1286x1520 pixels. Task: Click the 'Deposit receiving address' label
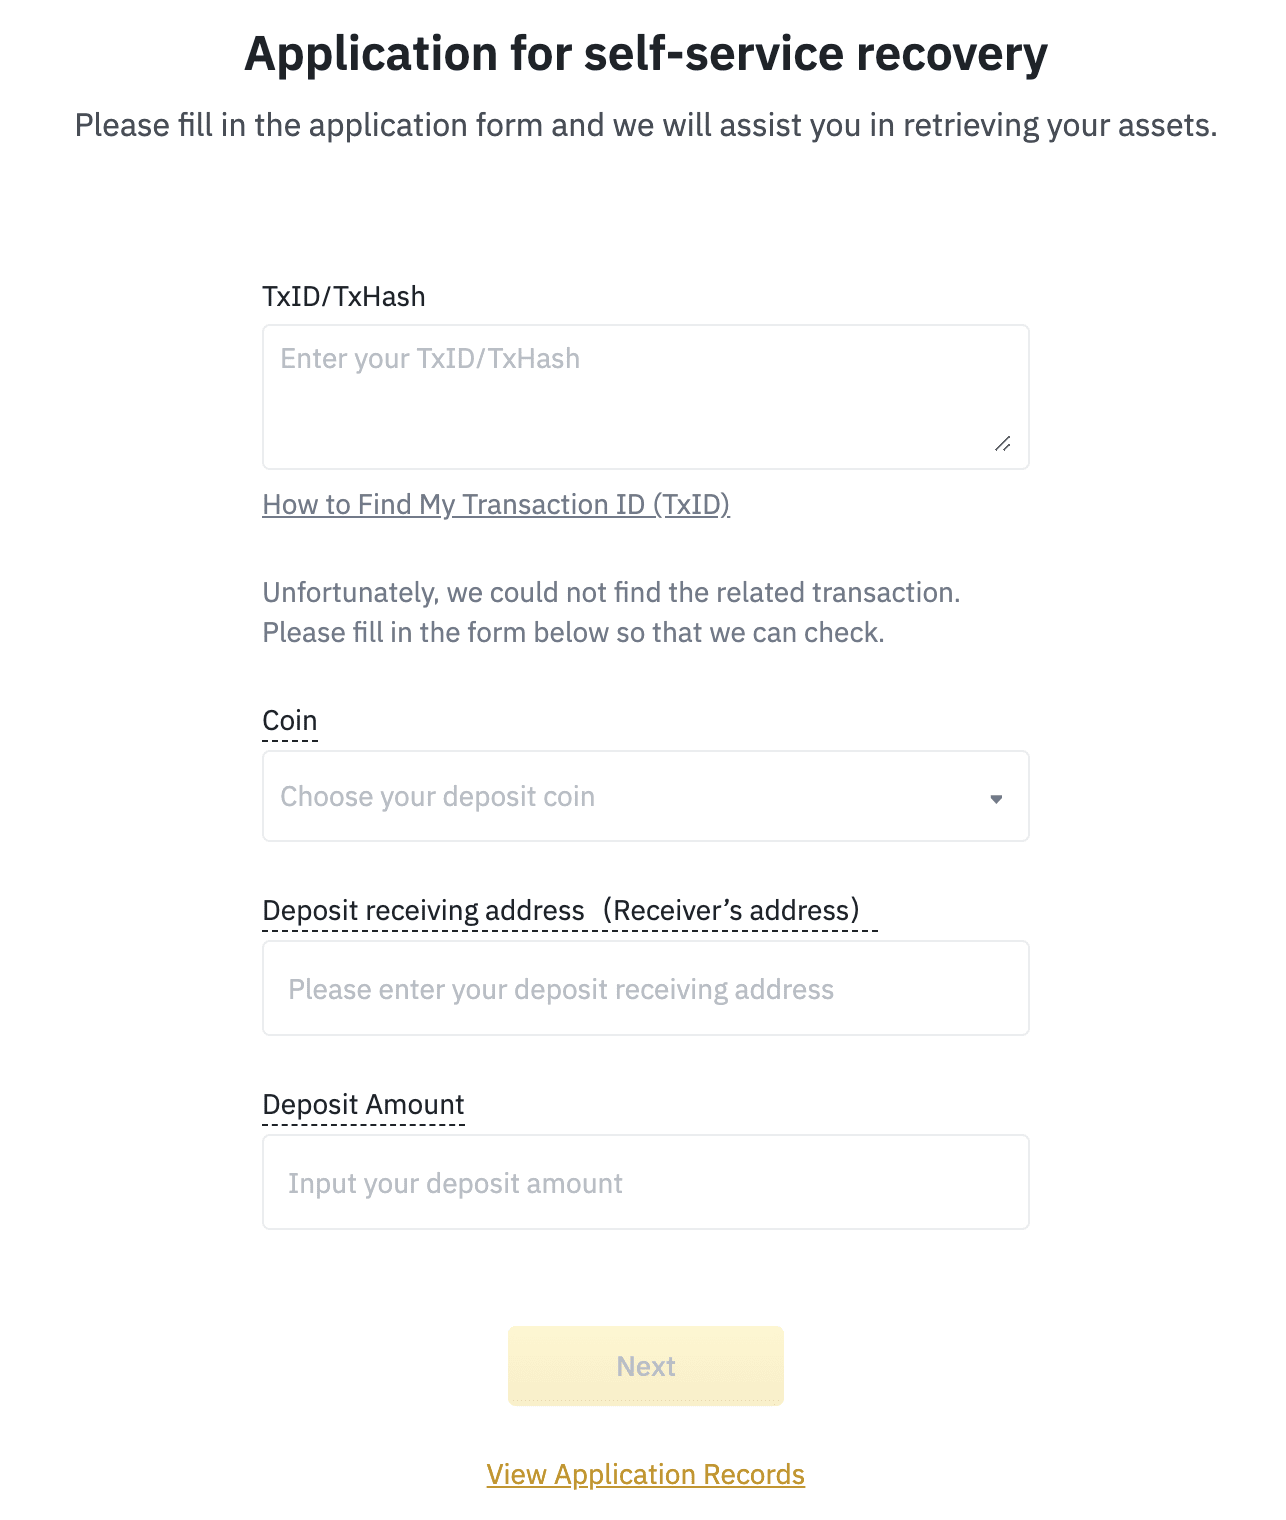pos(423,911)
